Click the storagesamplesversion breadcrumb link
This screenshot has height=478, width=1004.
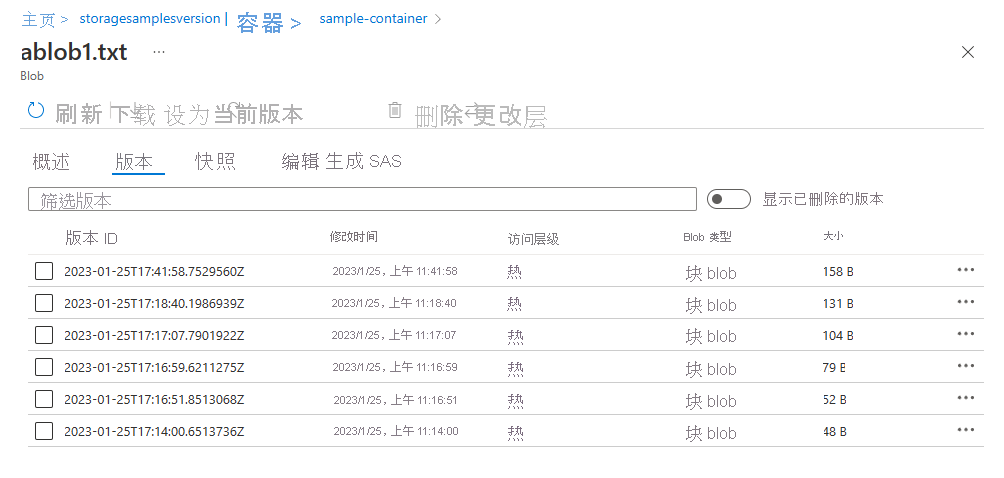149,19
